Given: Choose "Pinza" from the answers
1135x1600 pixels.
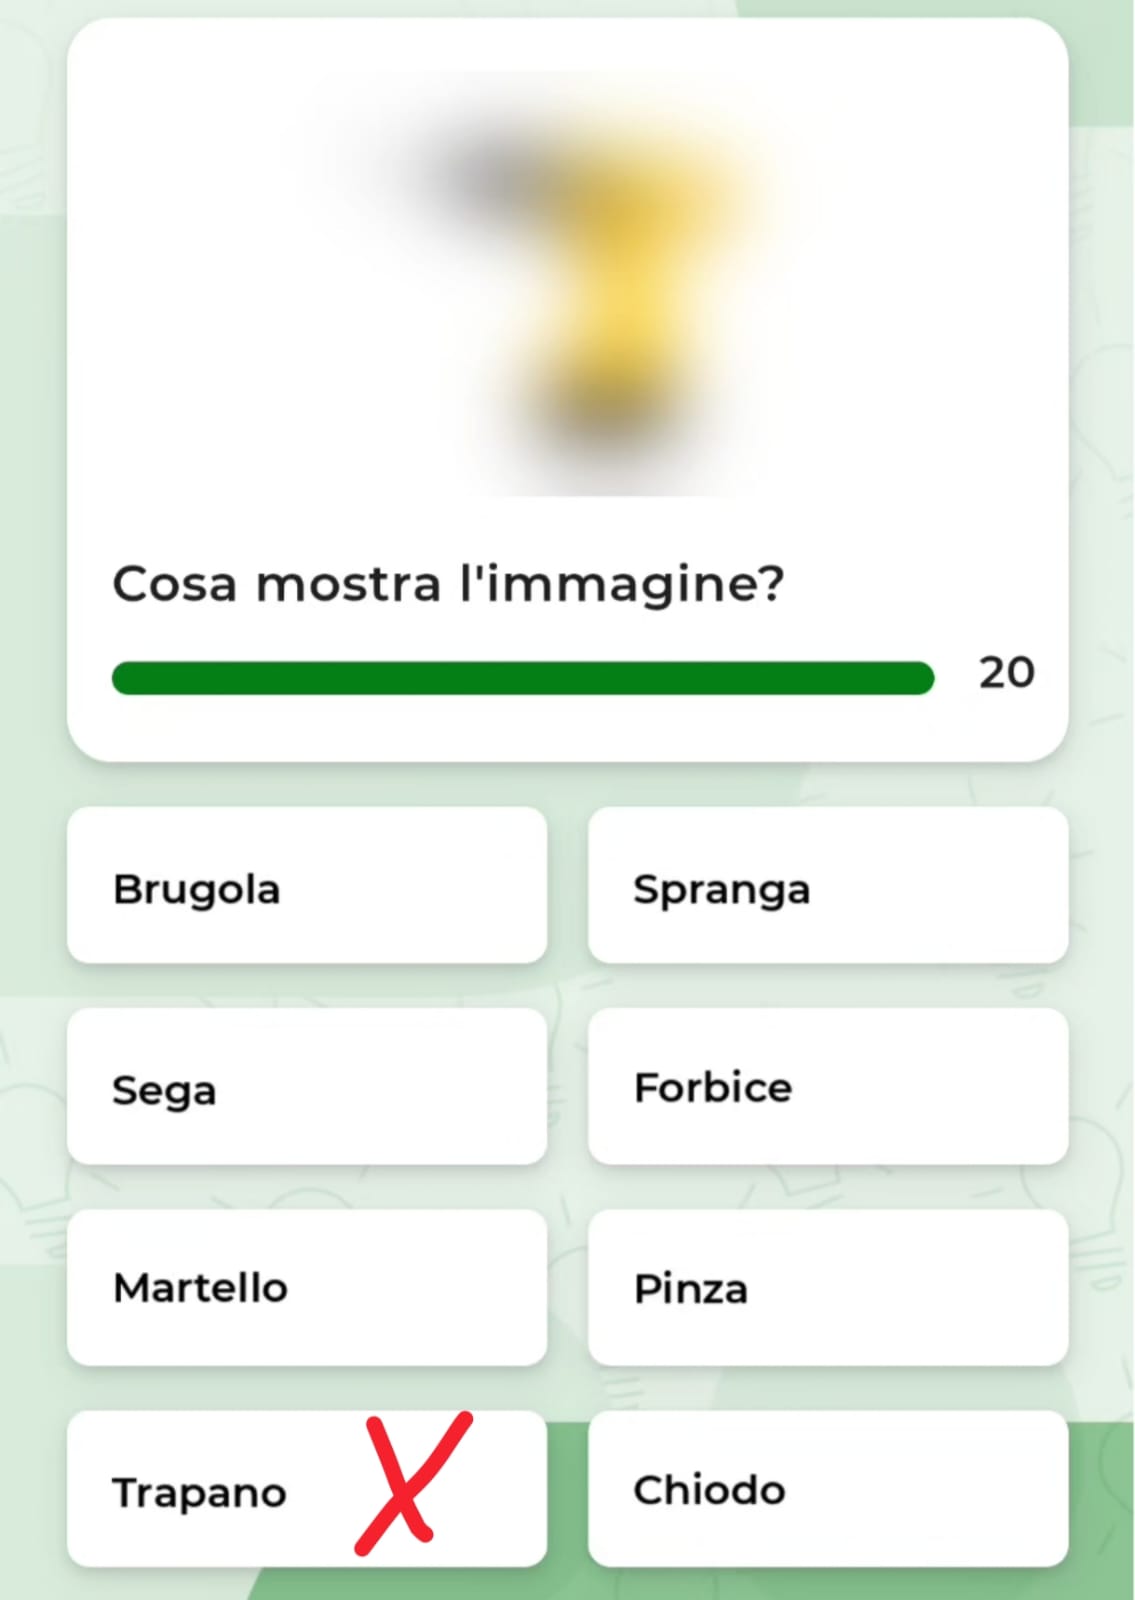Looking at the screenshot, I should pyautogui.click(x=827, y=1288).
